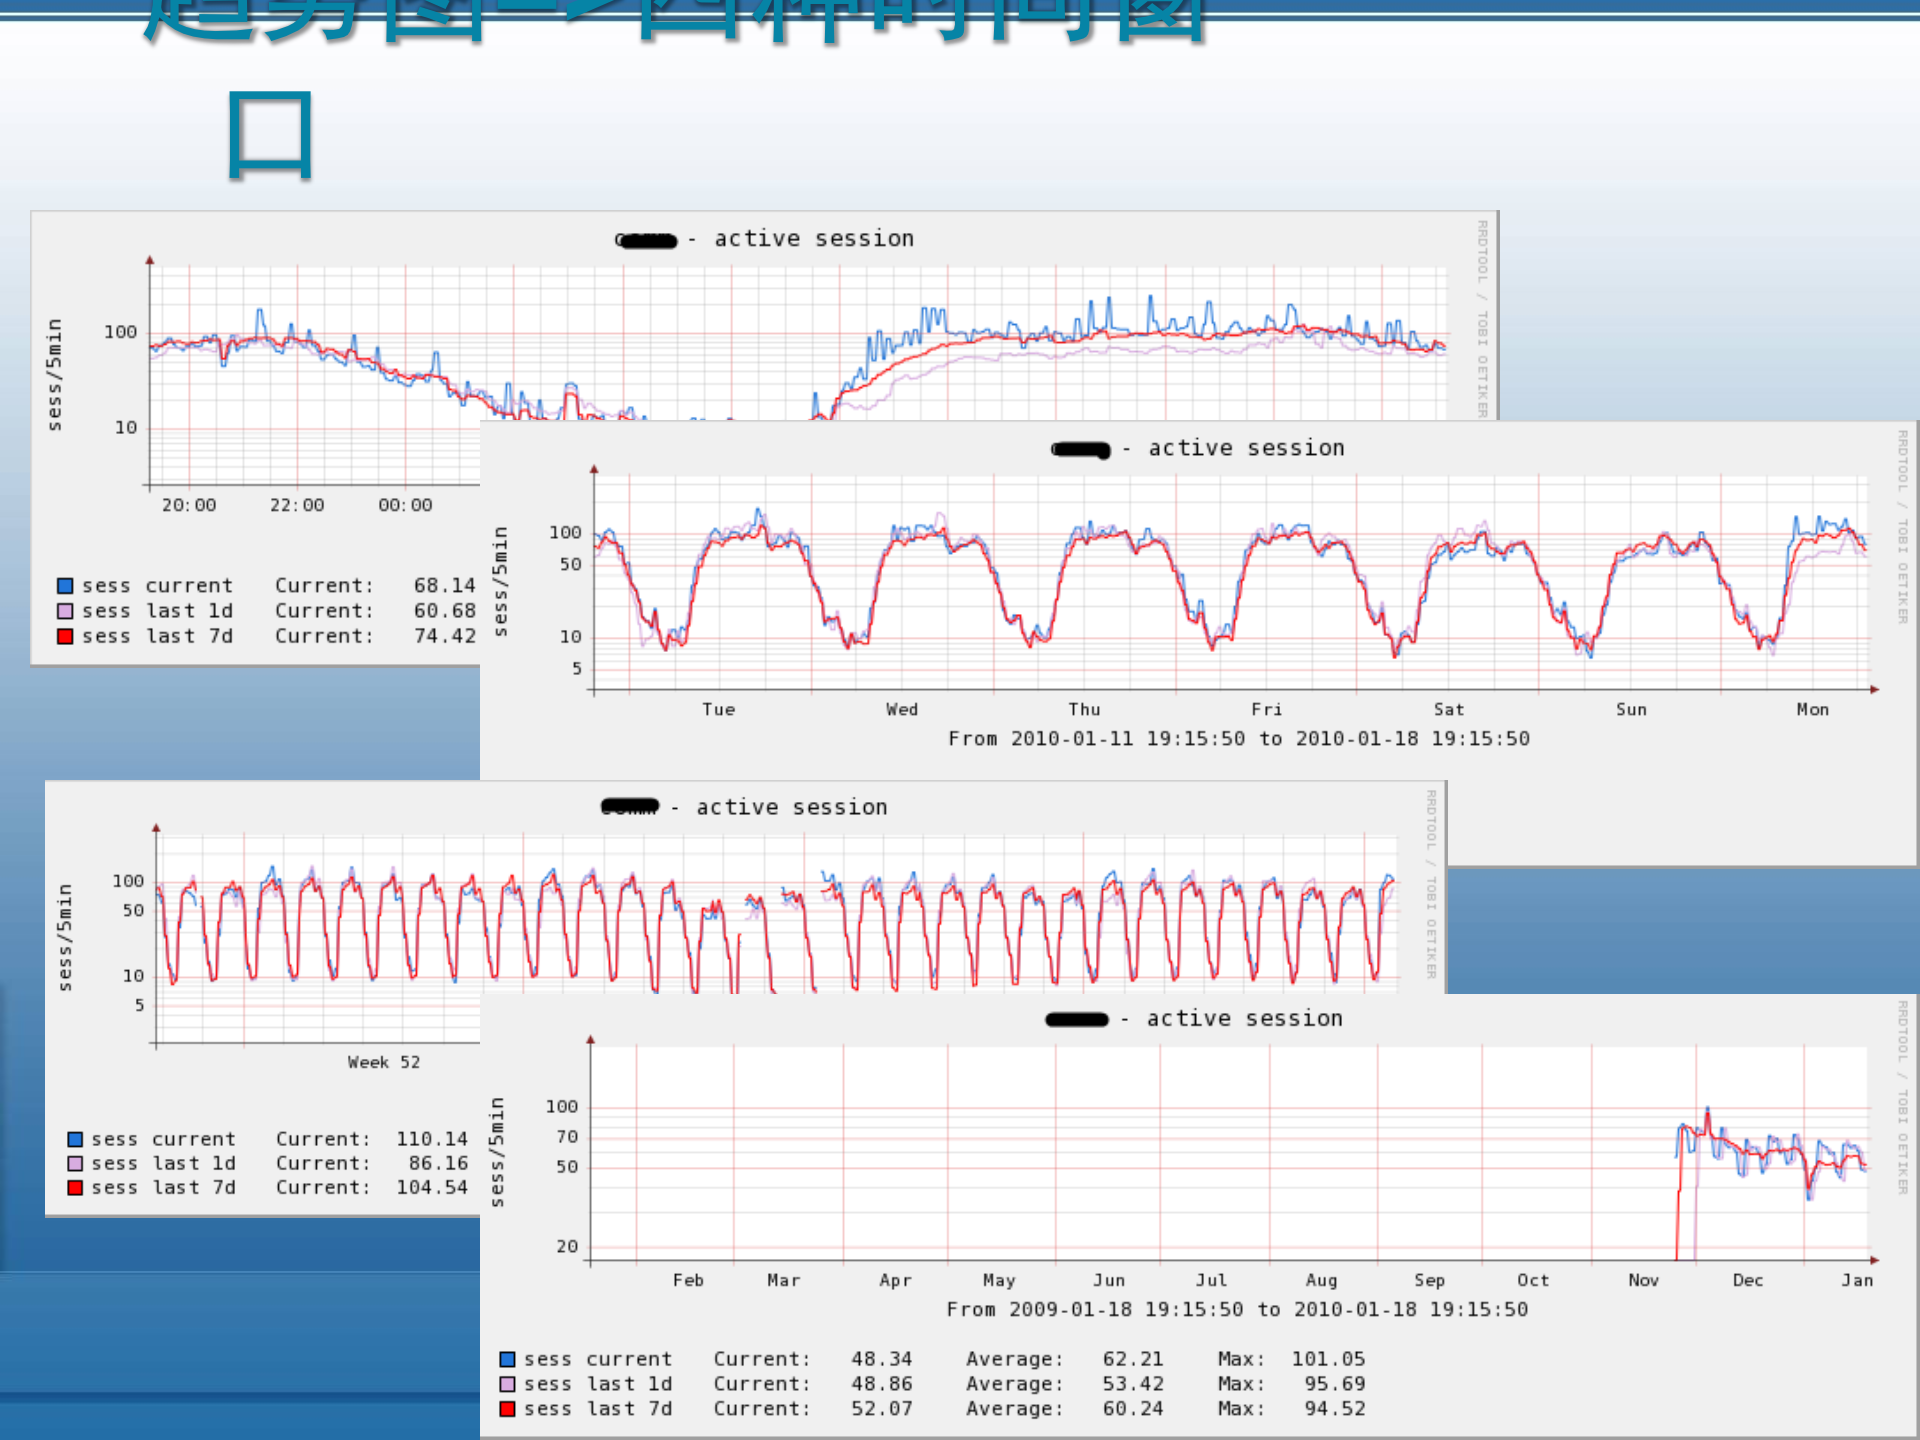Click purple 'sess last 1d' swatch under Week 52 graph
Image resolution: width=1920 pixels, height=1440 pixels.
(x=75, y=1164)
